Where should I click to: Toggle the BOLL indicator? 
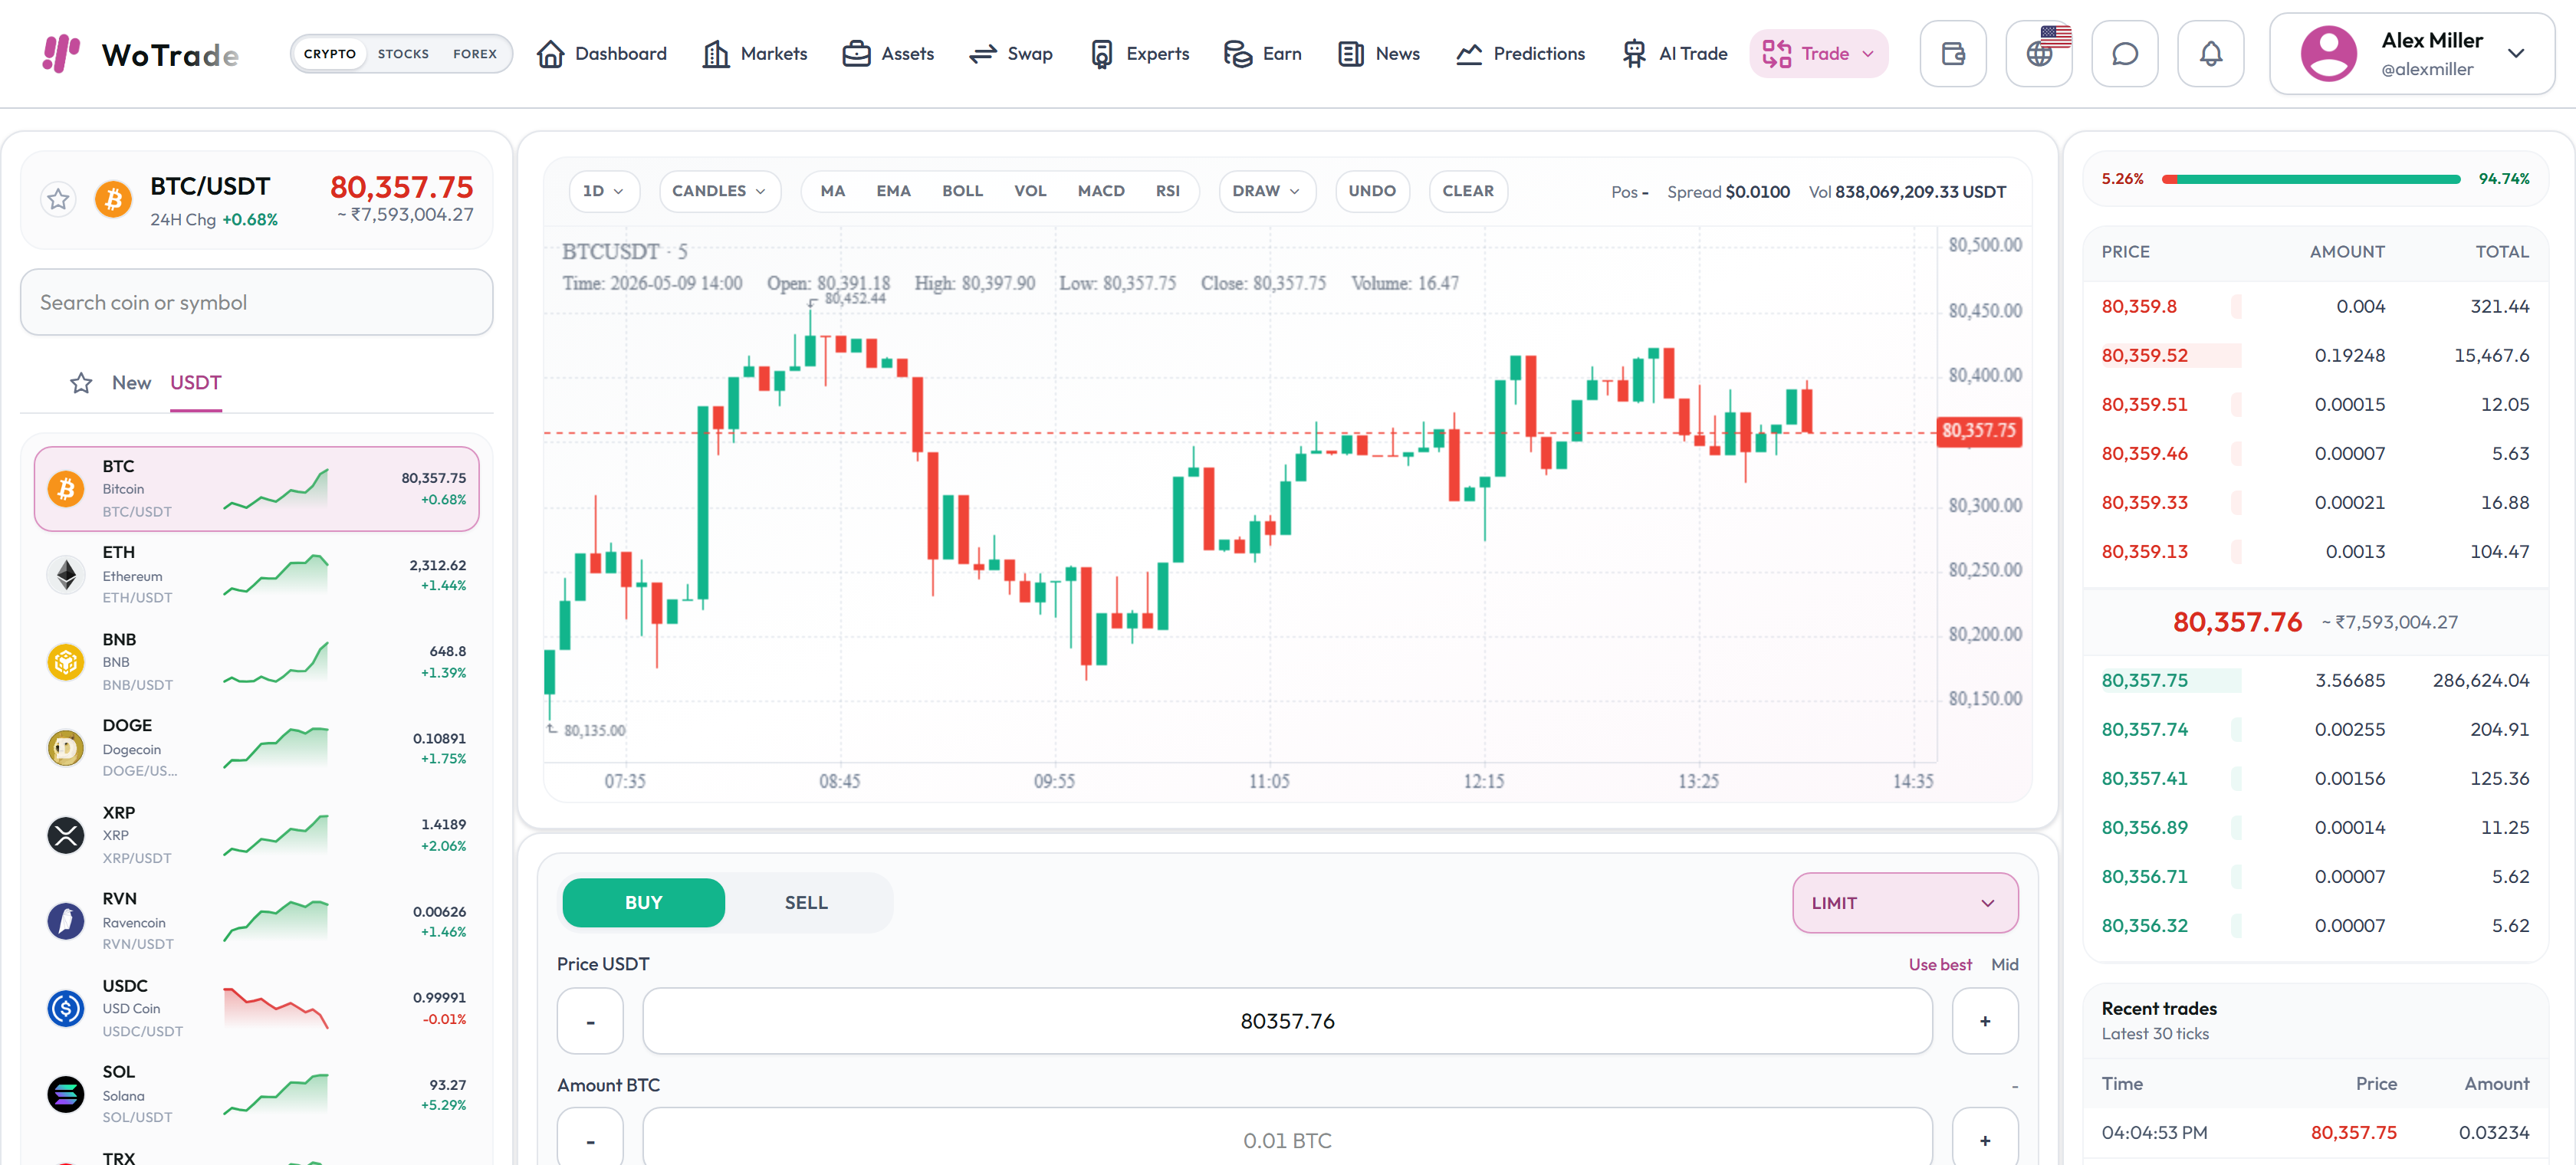point(962,191)
